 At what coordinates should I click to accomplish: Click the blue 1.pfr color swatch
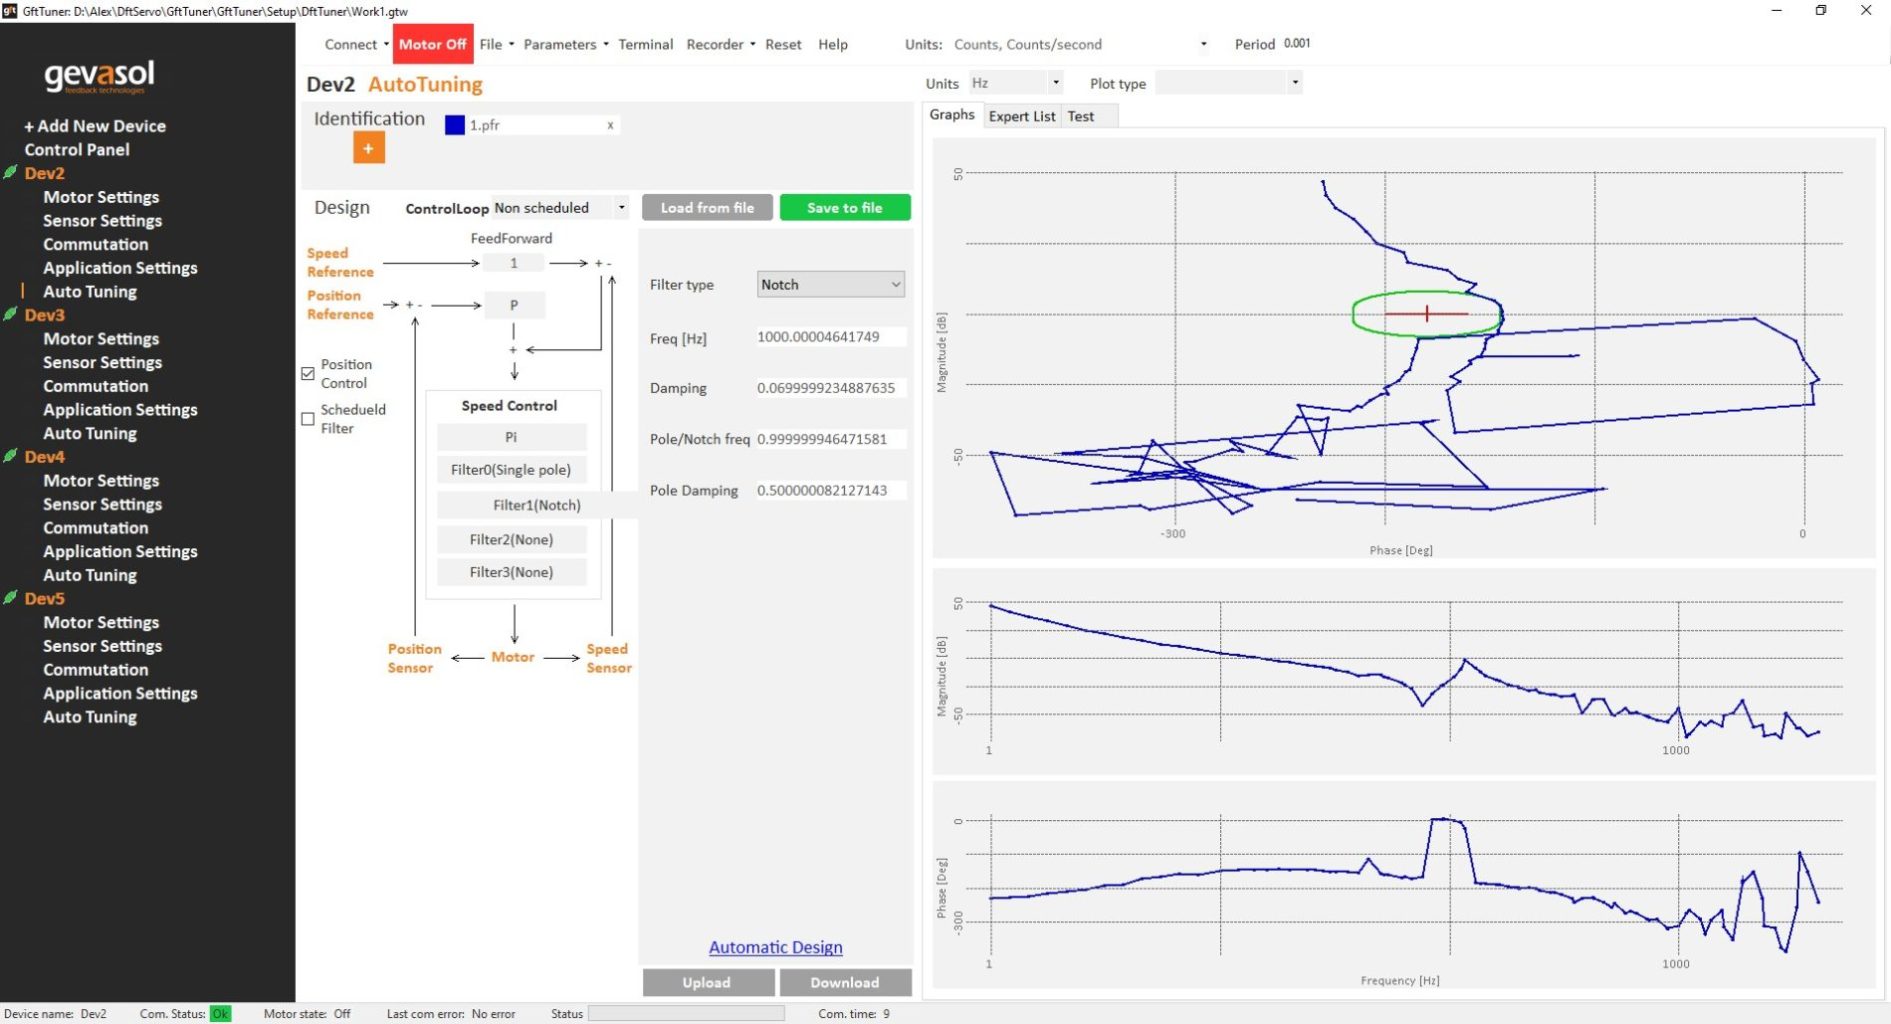click(x=454, y=125)
